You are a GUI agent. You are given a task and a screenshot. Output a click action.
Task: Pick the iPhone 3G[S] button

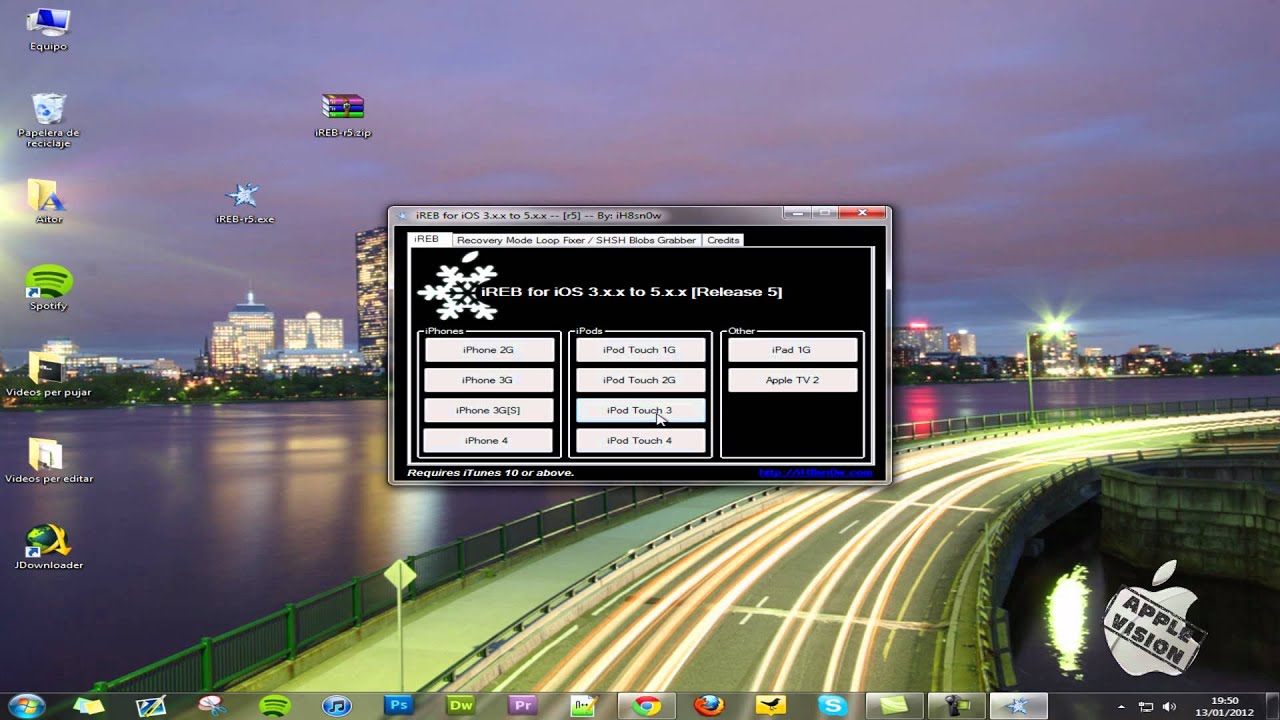tap(489, 410)
